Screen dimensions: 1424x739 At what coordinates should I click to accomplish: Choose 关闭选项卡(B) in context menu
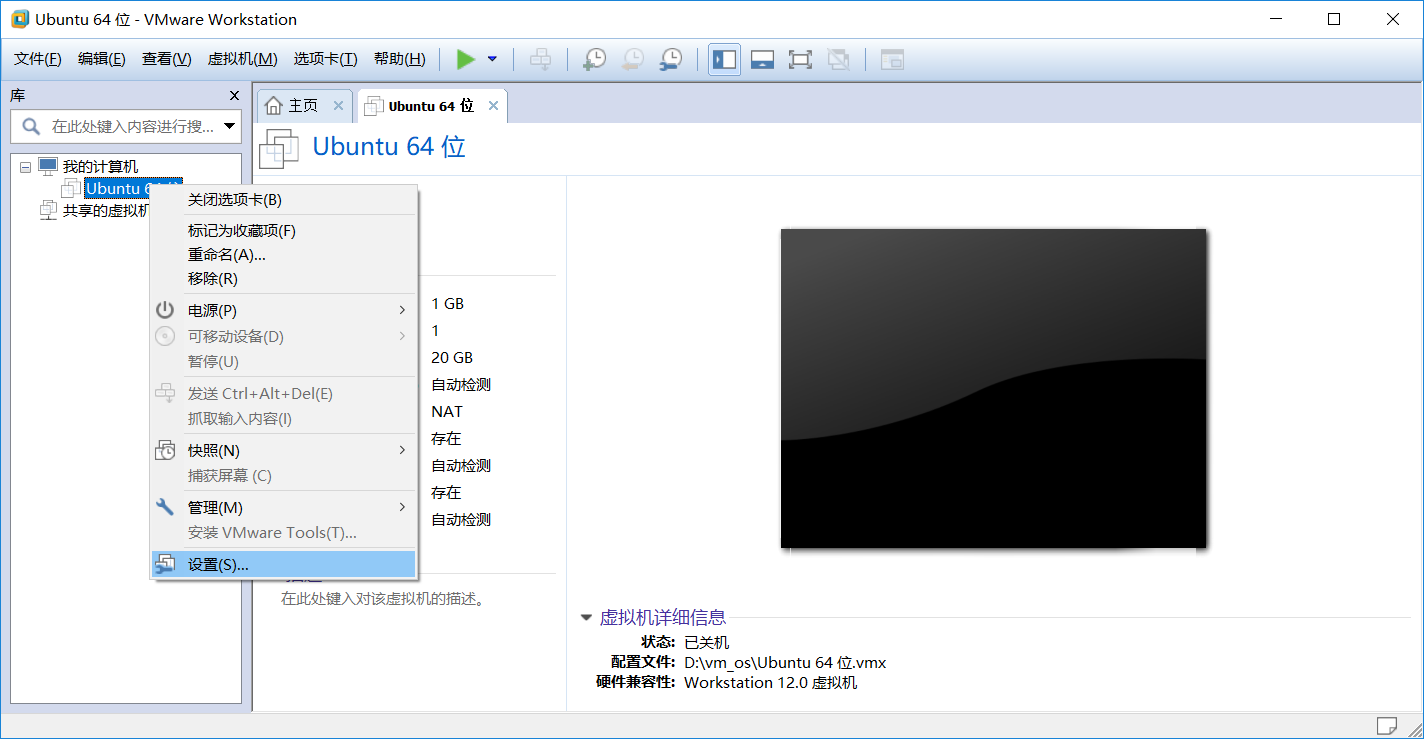(283, 200)
